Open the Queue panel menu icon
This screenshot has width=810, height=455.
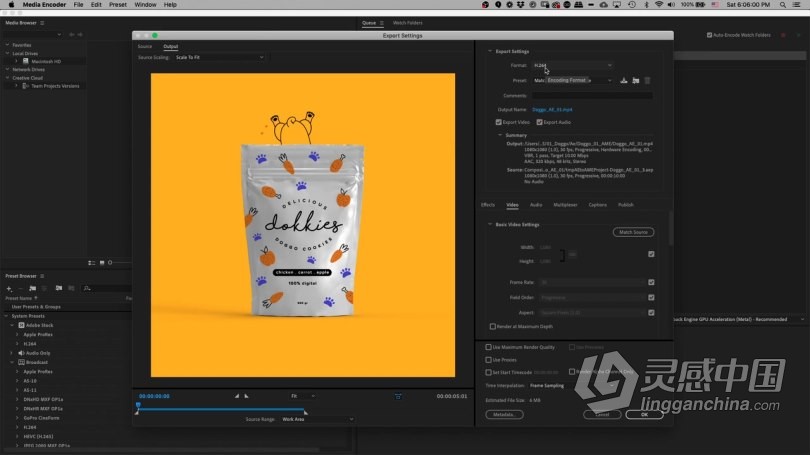pyautogui.click(x=382, y=23)
